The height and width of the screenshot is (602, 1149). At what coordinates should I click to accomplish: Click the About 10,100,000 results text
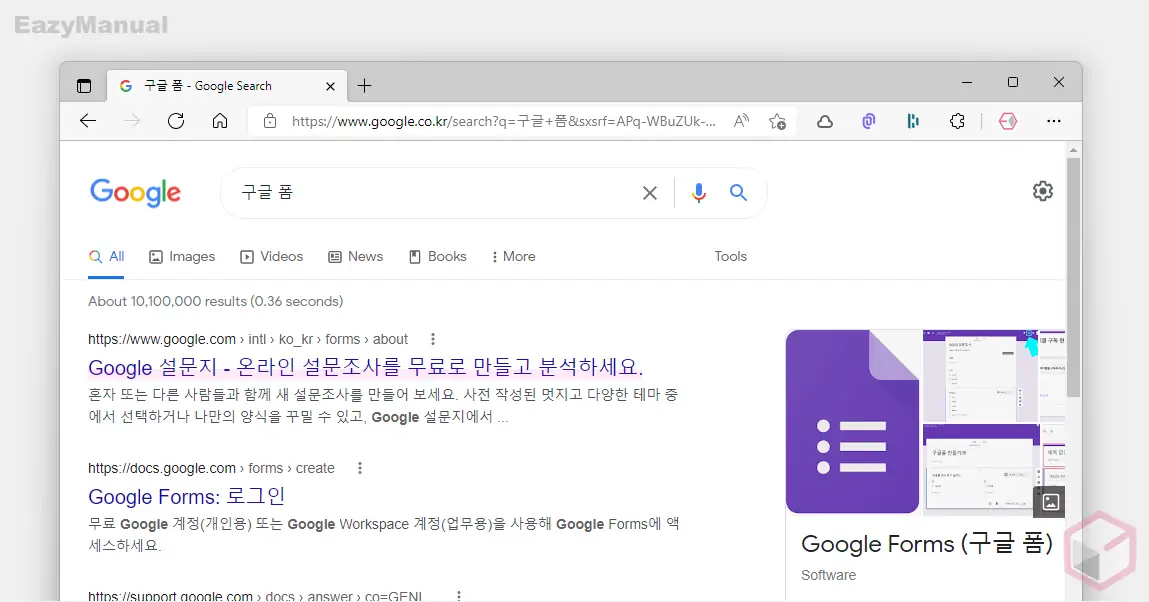click(x=215, y=301)
